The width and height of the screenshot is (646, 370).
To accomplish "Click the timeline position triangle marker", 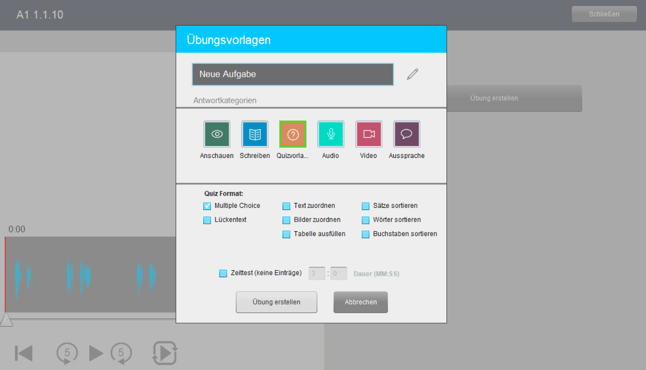I will coord(6,320).
